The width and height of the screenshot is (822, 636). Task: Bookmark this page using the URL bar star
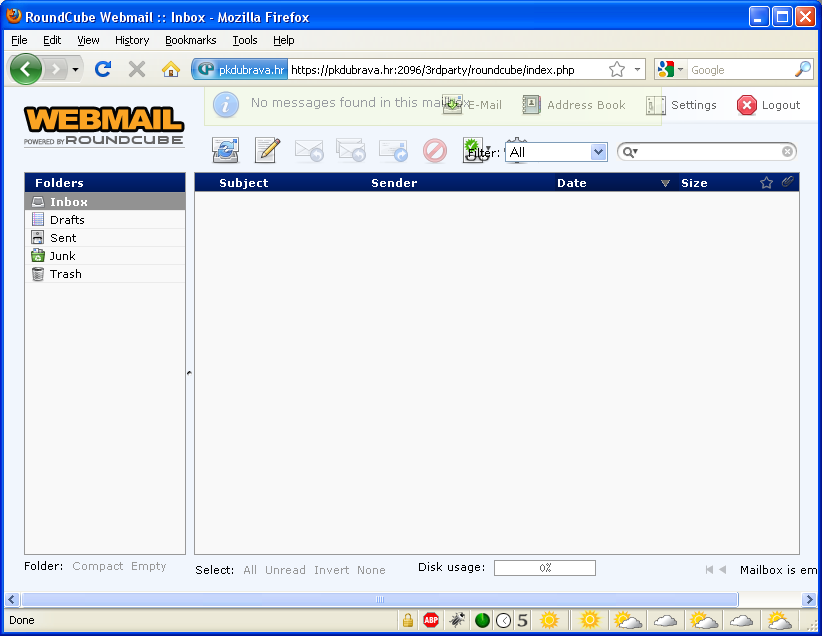pyautogui.click(x=617, y=69)
